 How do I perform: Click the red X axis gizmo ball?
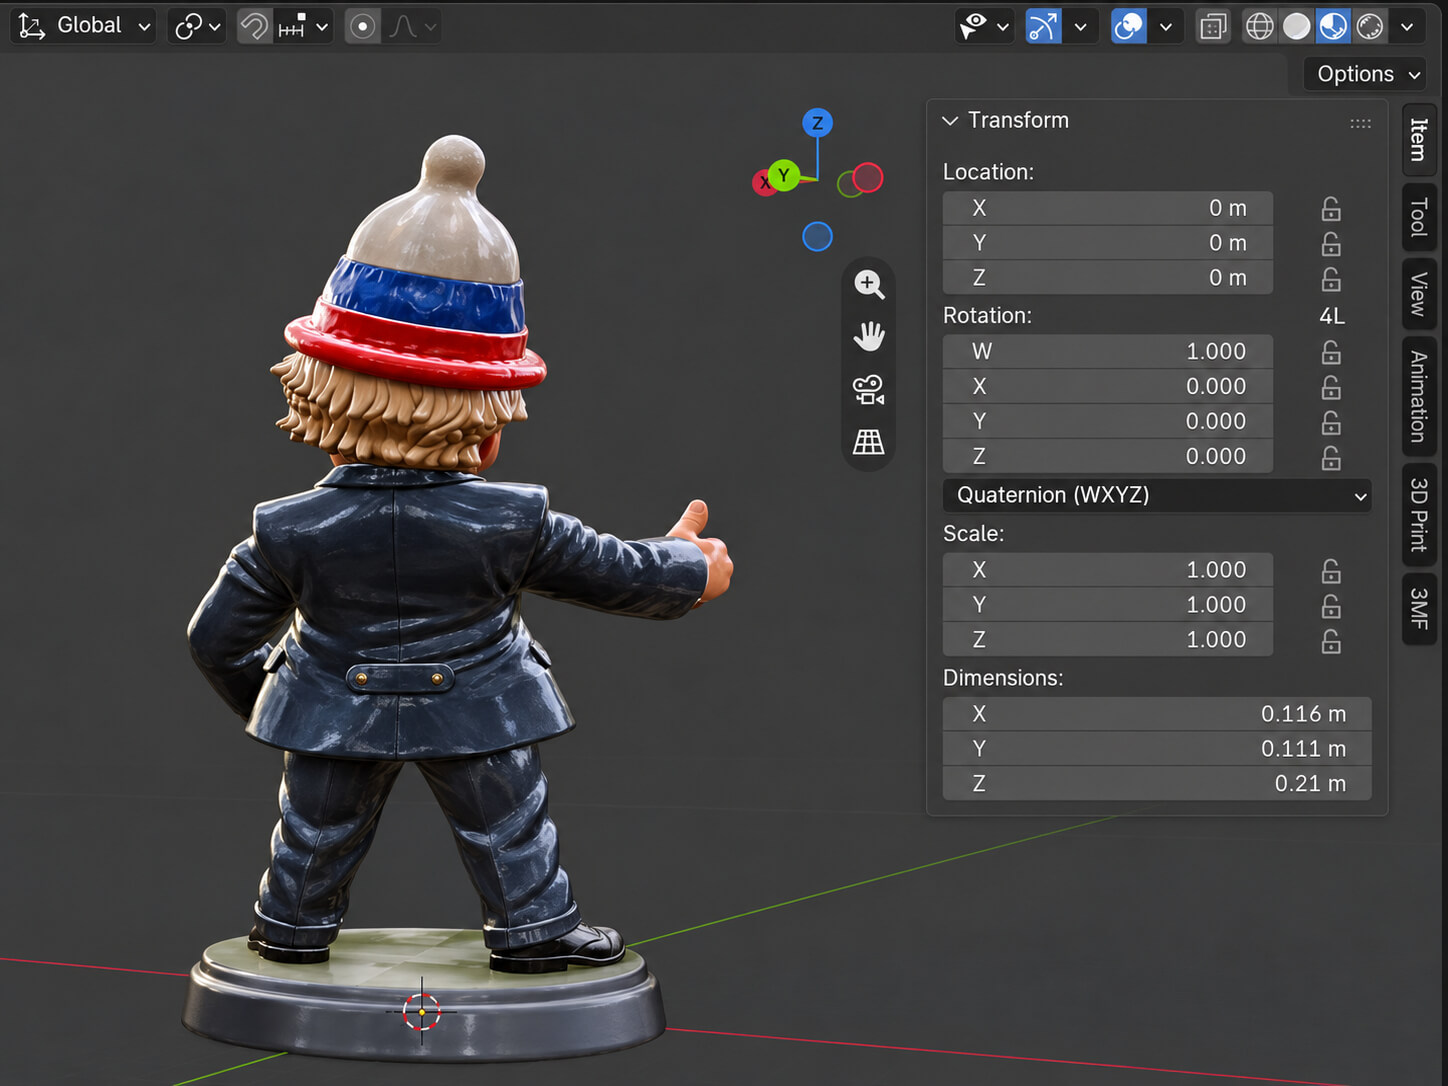(x=764, y=182)
